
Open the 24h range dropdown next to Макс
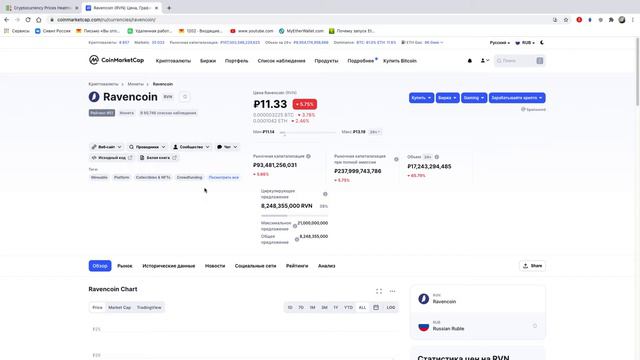tap(375, 132)
